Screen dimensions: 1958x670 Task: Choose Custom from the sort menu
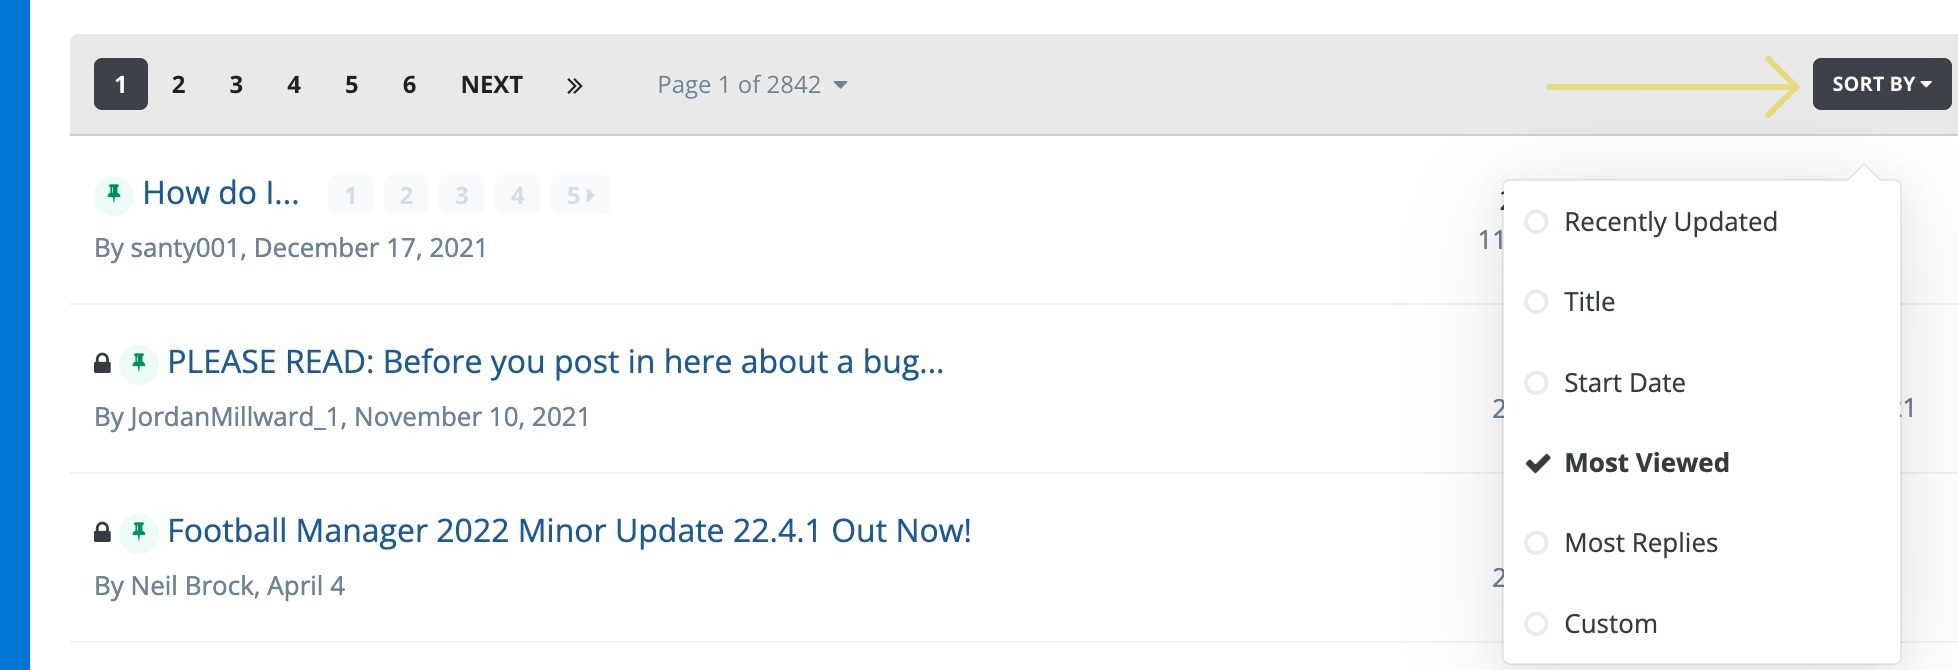click(1537, 623)
